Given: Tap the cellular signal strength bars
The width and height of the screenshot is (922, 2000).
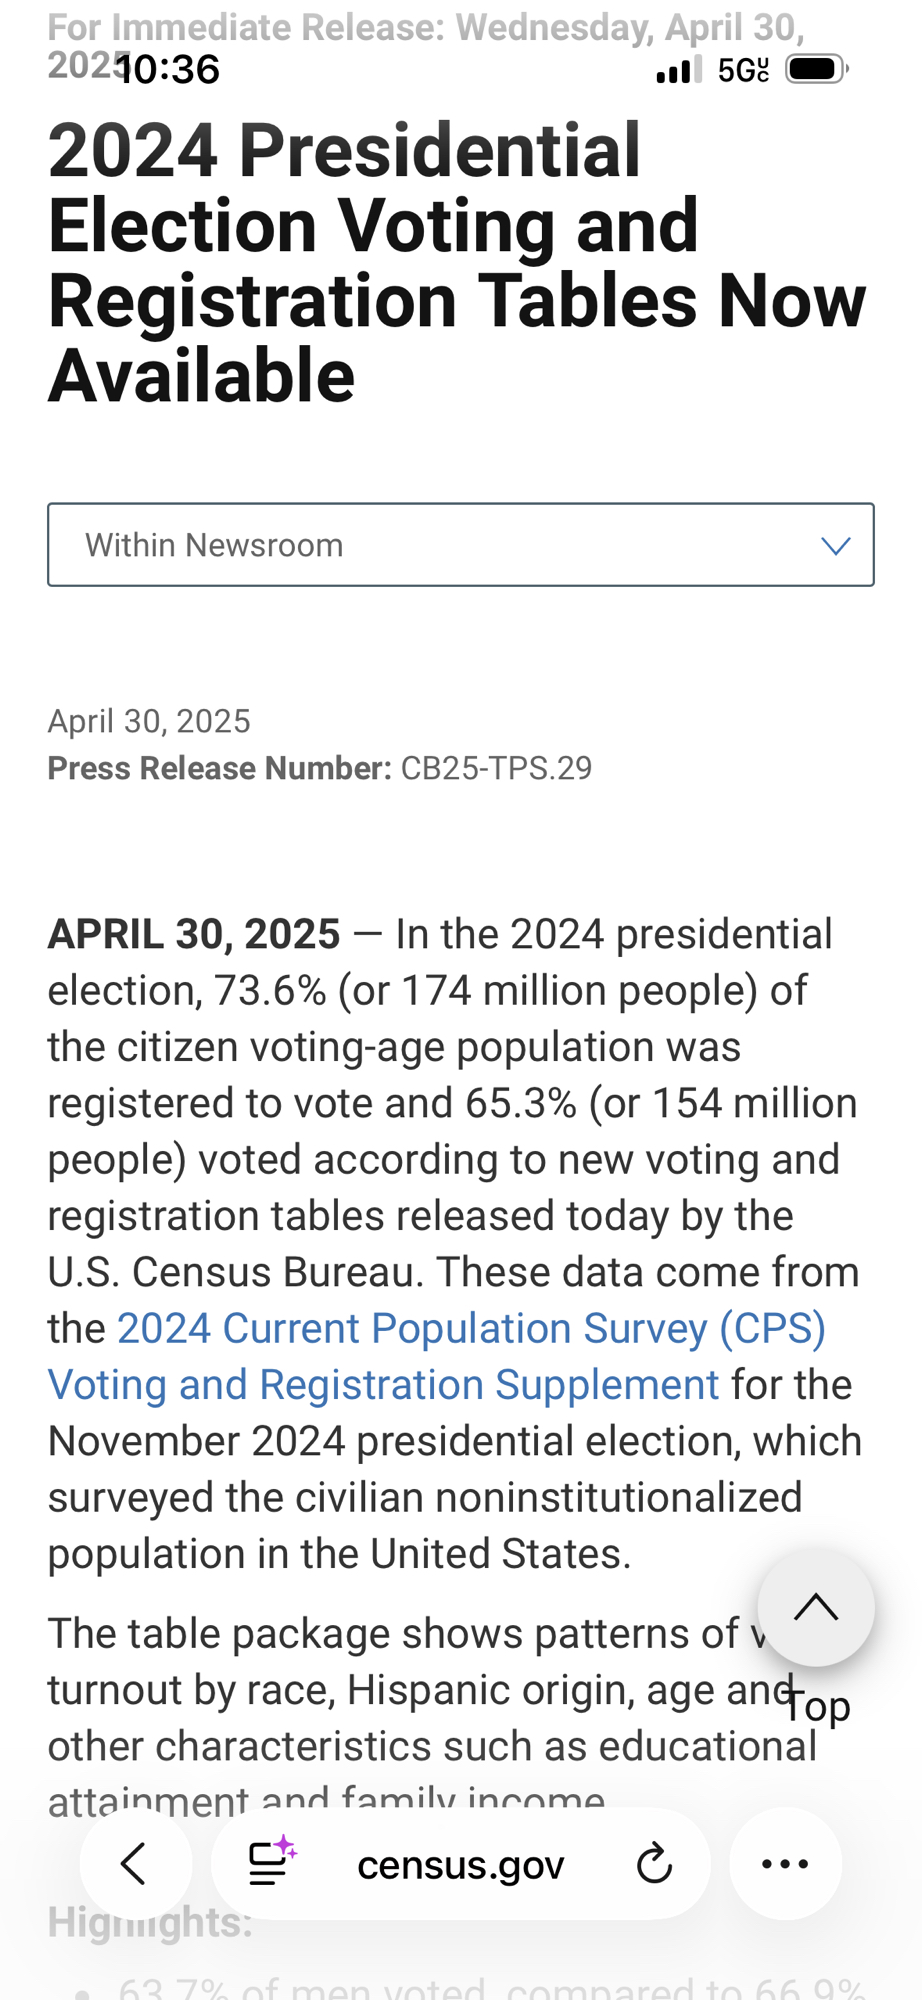Looking at the screenshot, I should (679, 70).
